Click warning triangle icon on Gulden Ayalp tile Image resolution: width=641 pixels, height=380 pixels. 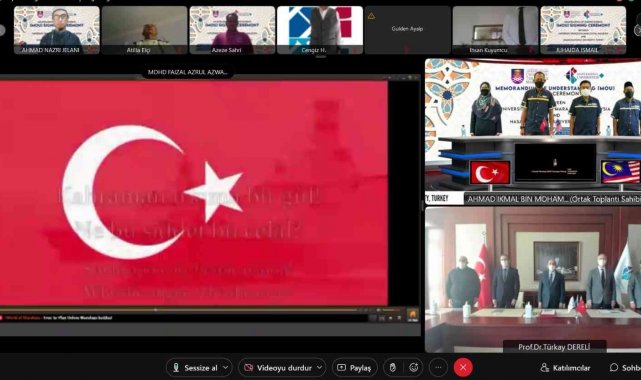click(x=371, y=16)
